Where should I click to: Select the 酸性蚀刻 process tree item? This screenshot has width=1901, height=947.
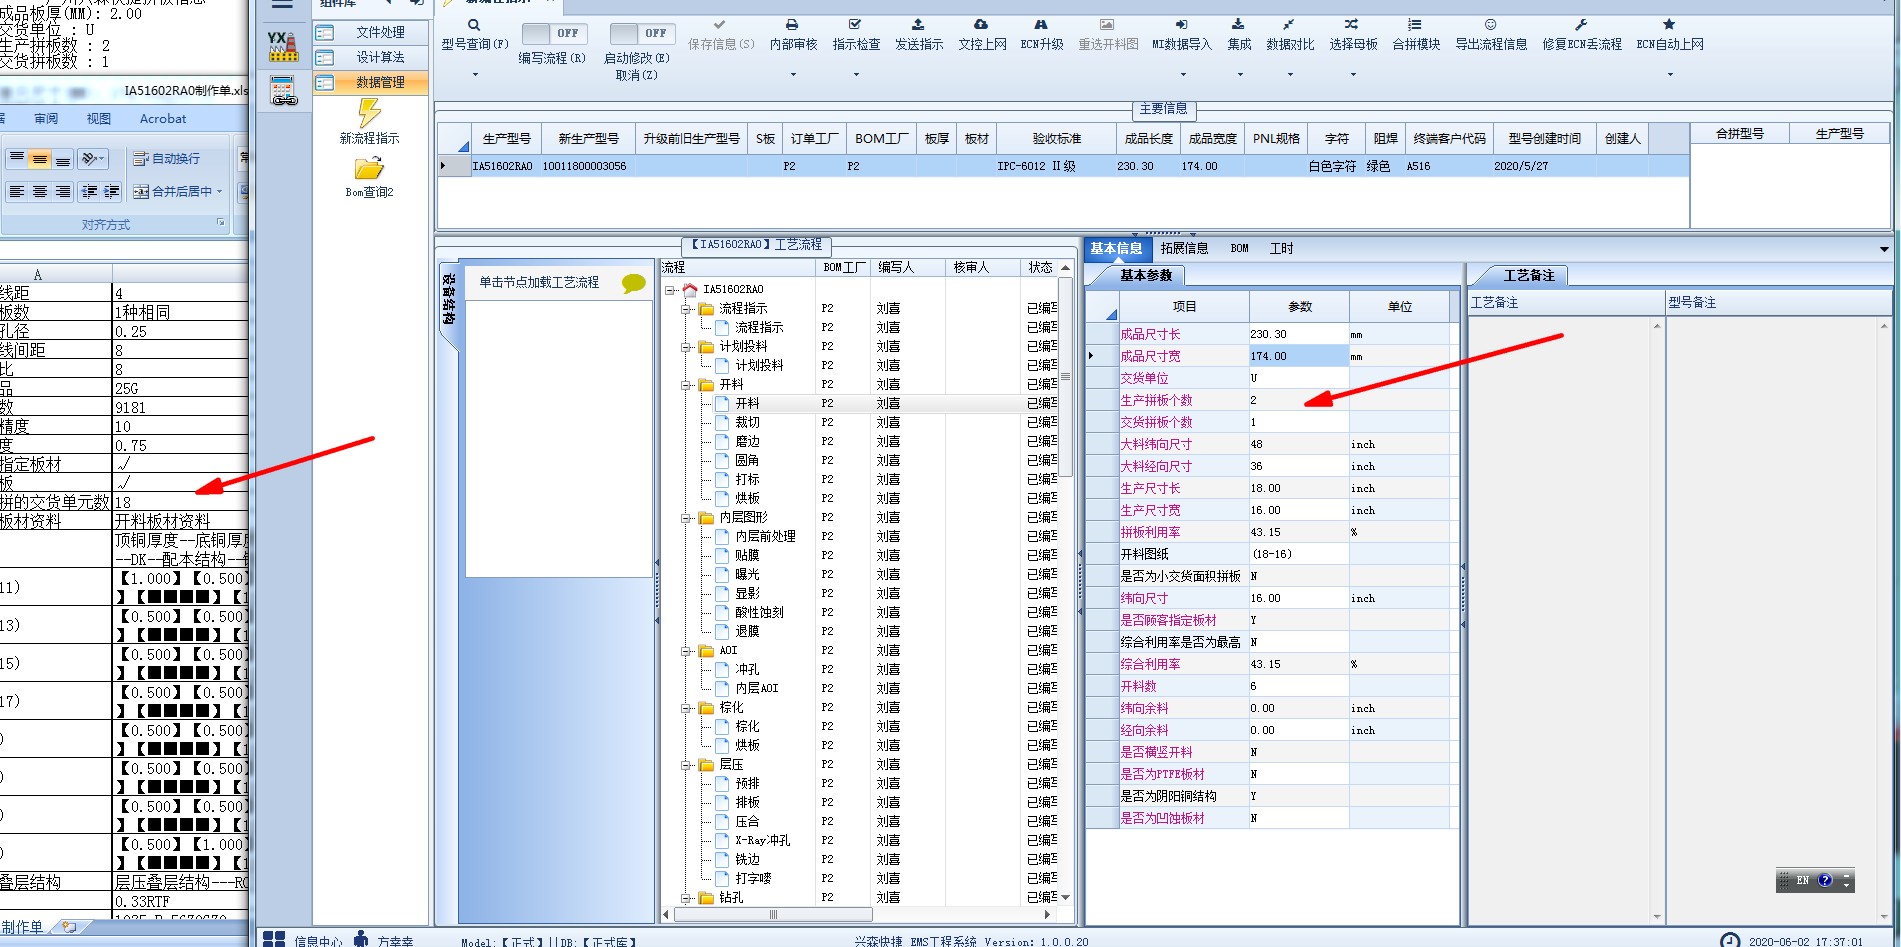(x=759, y=612)
